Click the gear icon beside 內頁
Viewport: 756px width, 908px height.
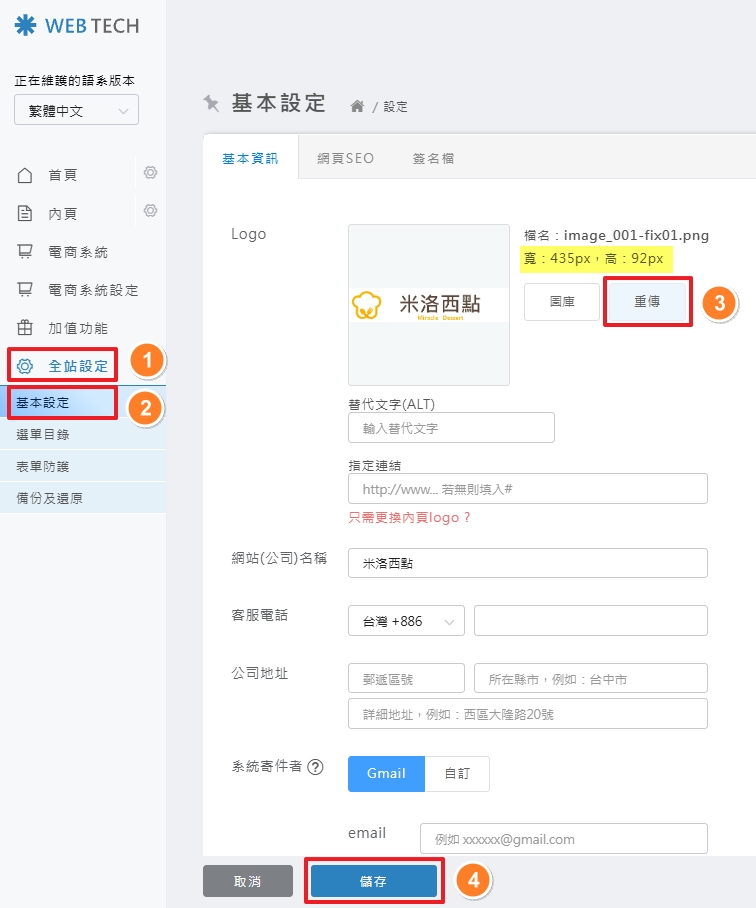tap(150, 210)
